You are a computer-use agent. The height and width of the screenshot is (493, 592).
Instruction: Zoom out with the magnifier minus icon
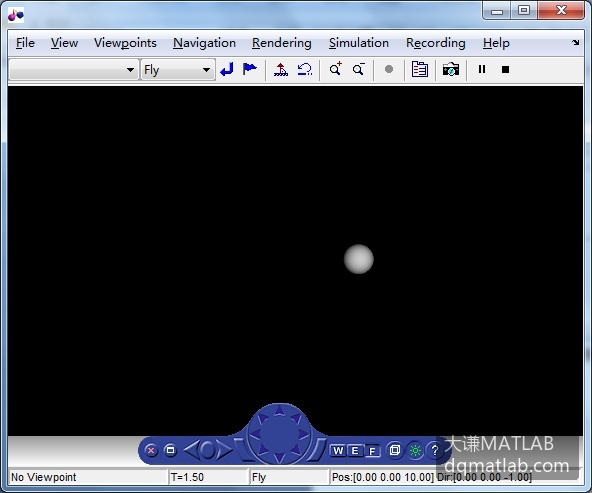[x=359, y=69]
